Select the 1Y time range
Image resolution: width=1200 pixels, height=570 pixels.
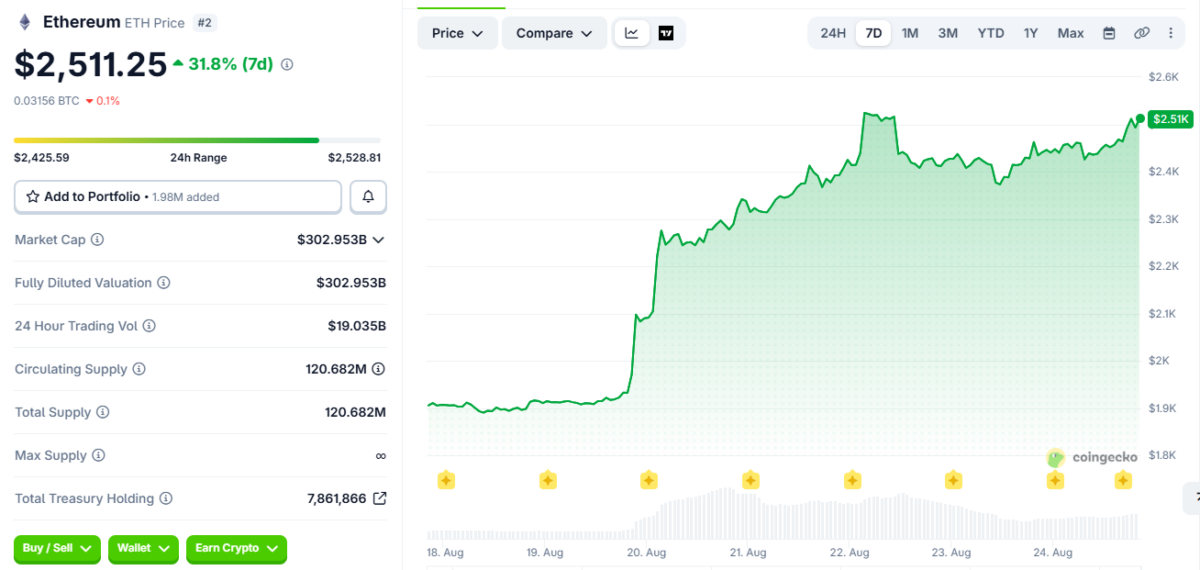click(x=1031, y=33)
